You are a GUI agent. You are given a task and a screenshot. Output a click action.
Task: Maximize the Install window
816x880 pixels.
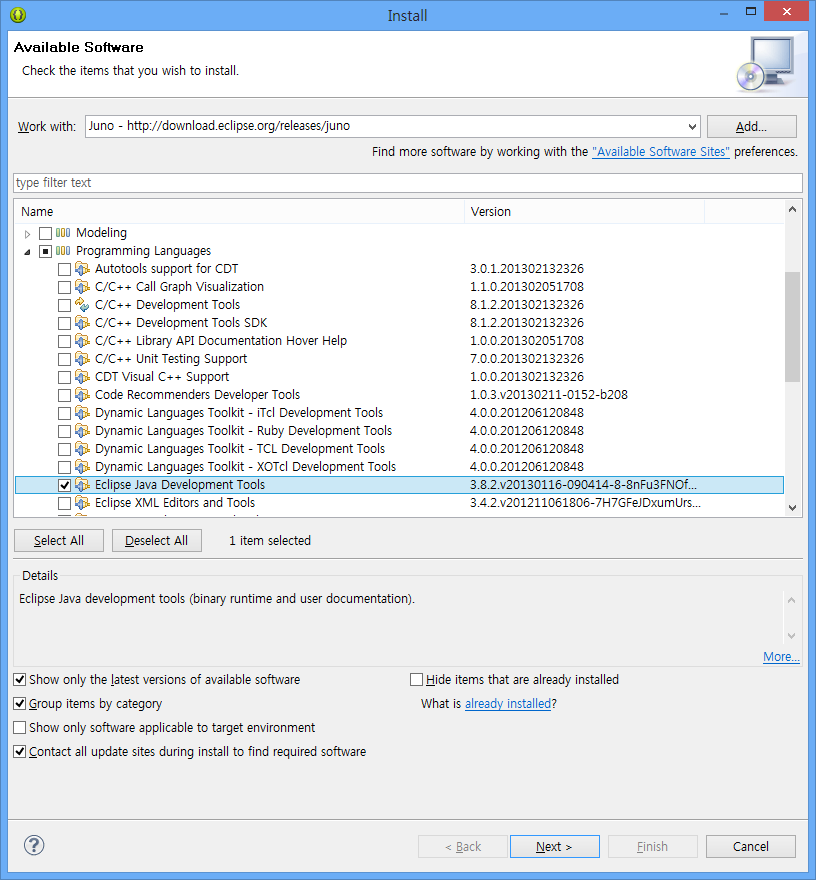click(751, 11)
